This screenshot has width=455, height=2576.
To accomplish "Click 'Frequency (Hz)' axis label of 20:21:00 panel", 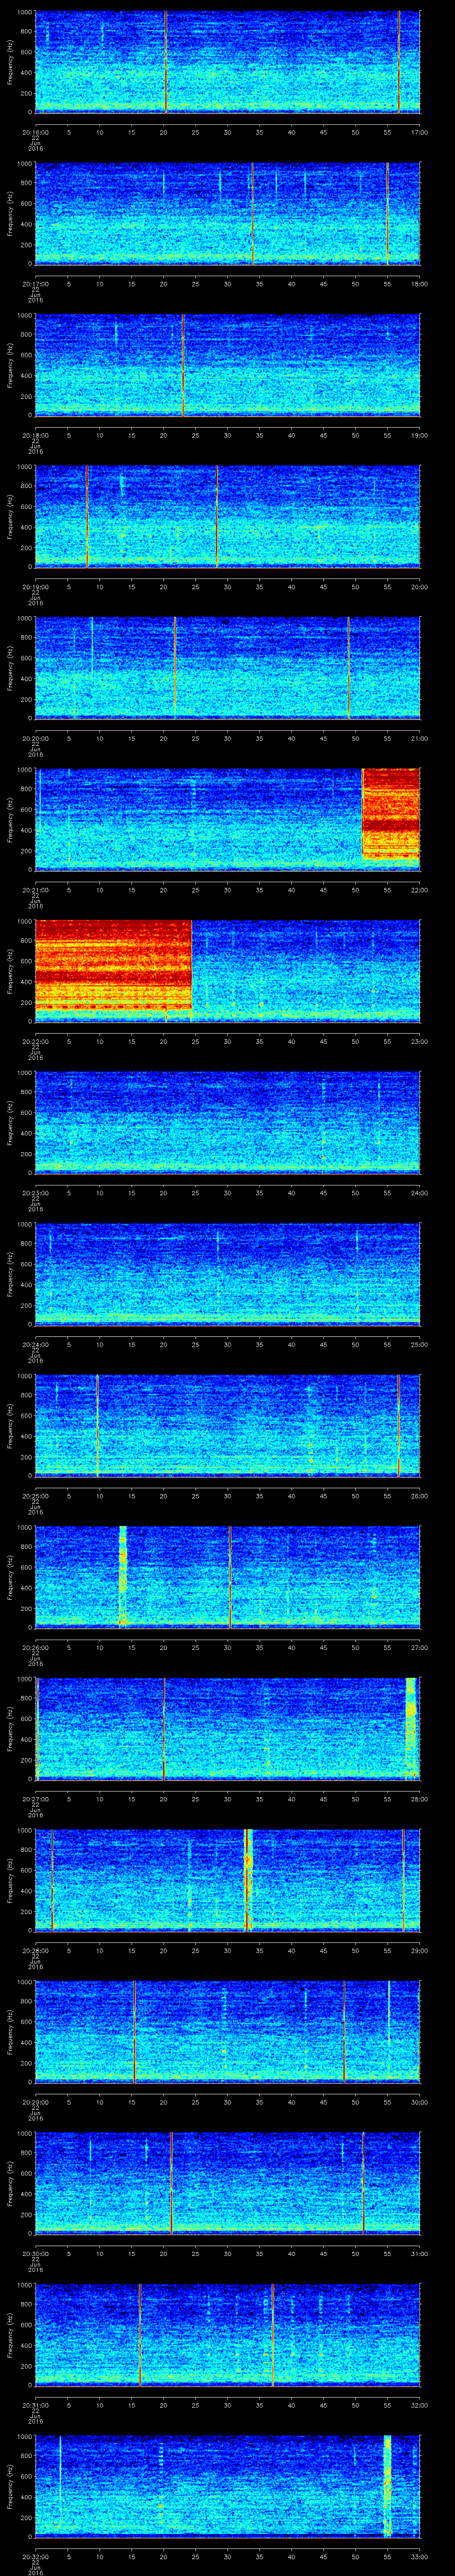I will (10, 819).
